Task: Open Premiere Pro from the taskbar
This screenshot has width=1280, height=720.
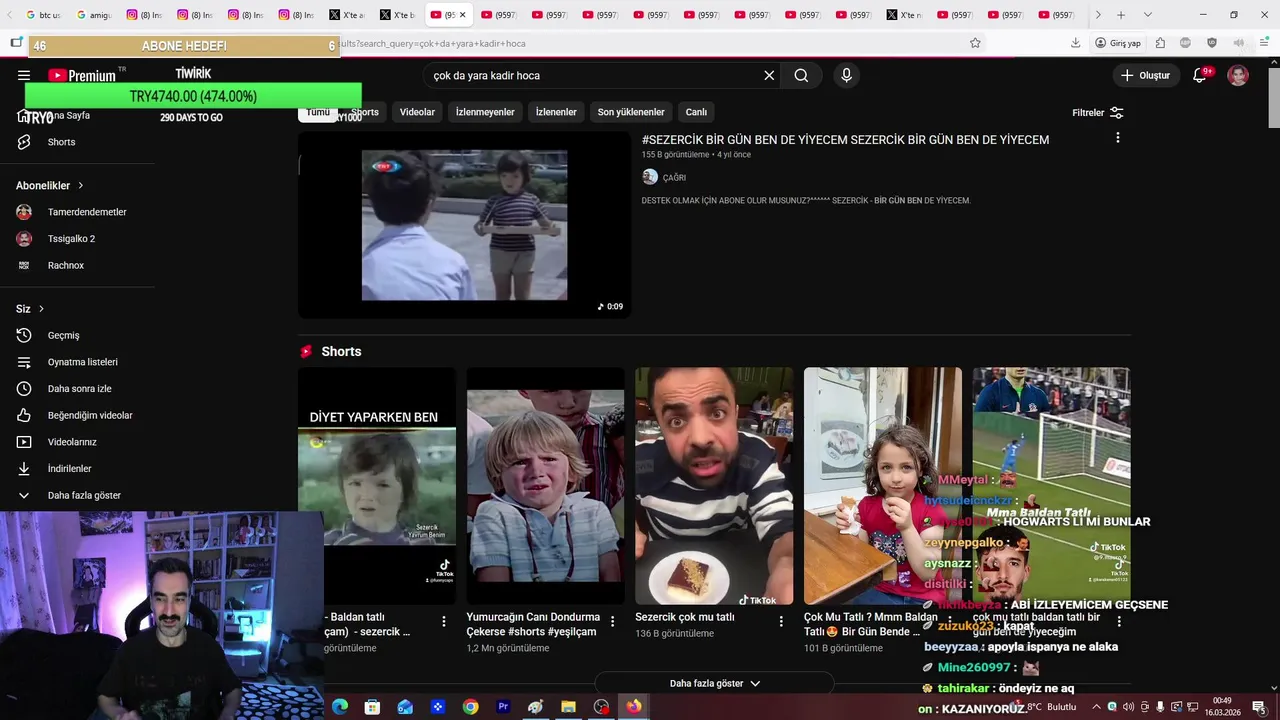Action: coord(503,707)
